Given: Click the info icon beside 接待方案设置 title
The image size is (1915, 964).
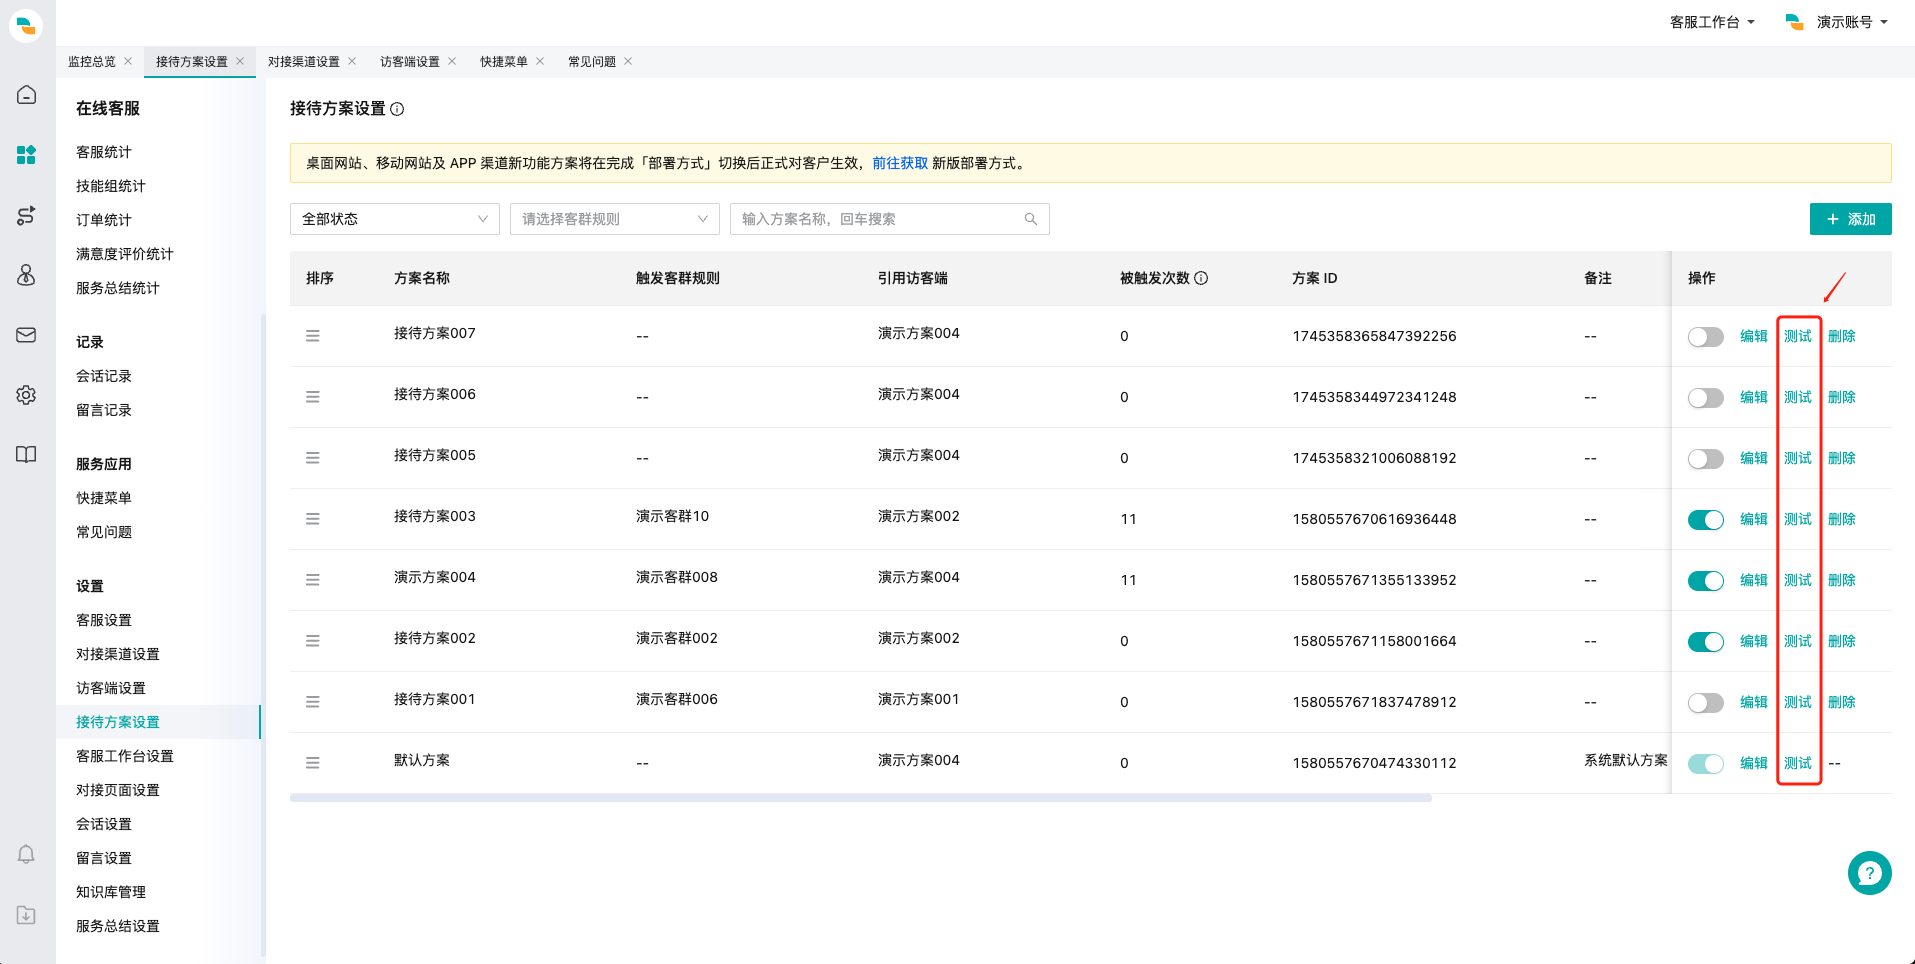Looking at the screenshot, I should [397, 109].
